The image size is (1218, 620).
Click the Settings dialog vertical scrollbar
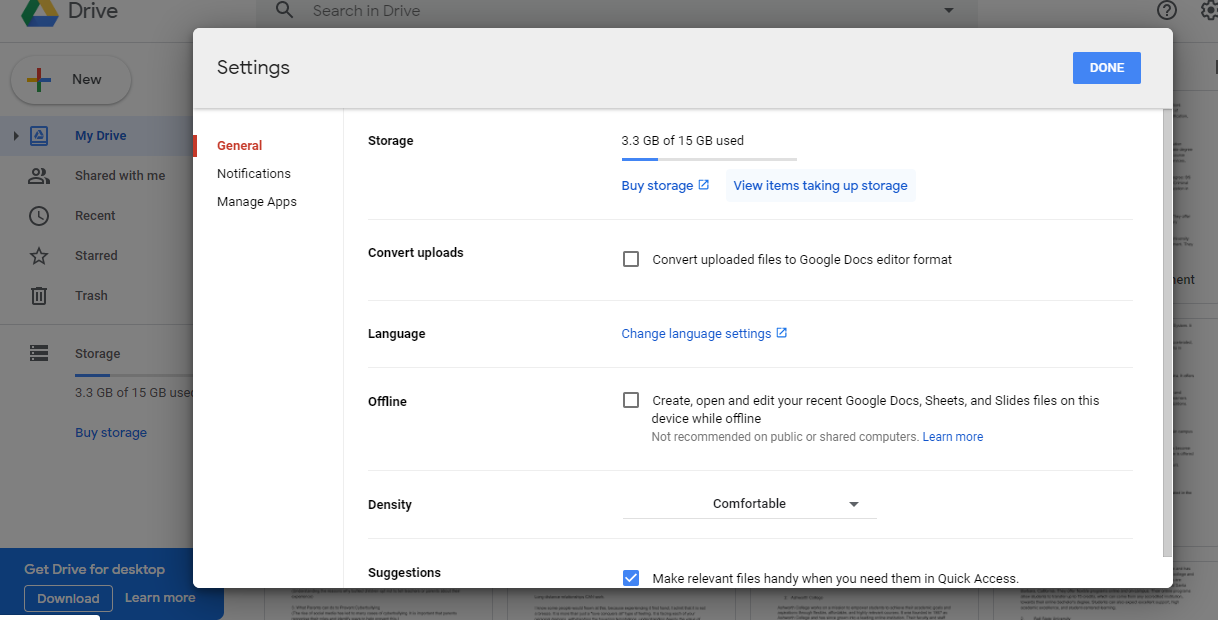coord(1167,332)
